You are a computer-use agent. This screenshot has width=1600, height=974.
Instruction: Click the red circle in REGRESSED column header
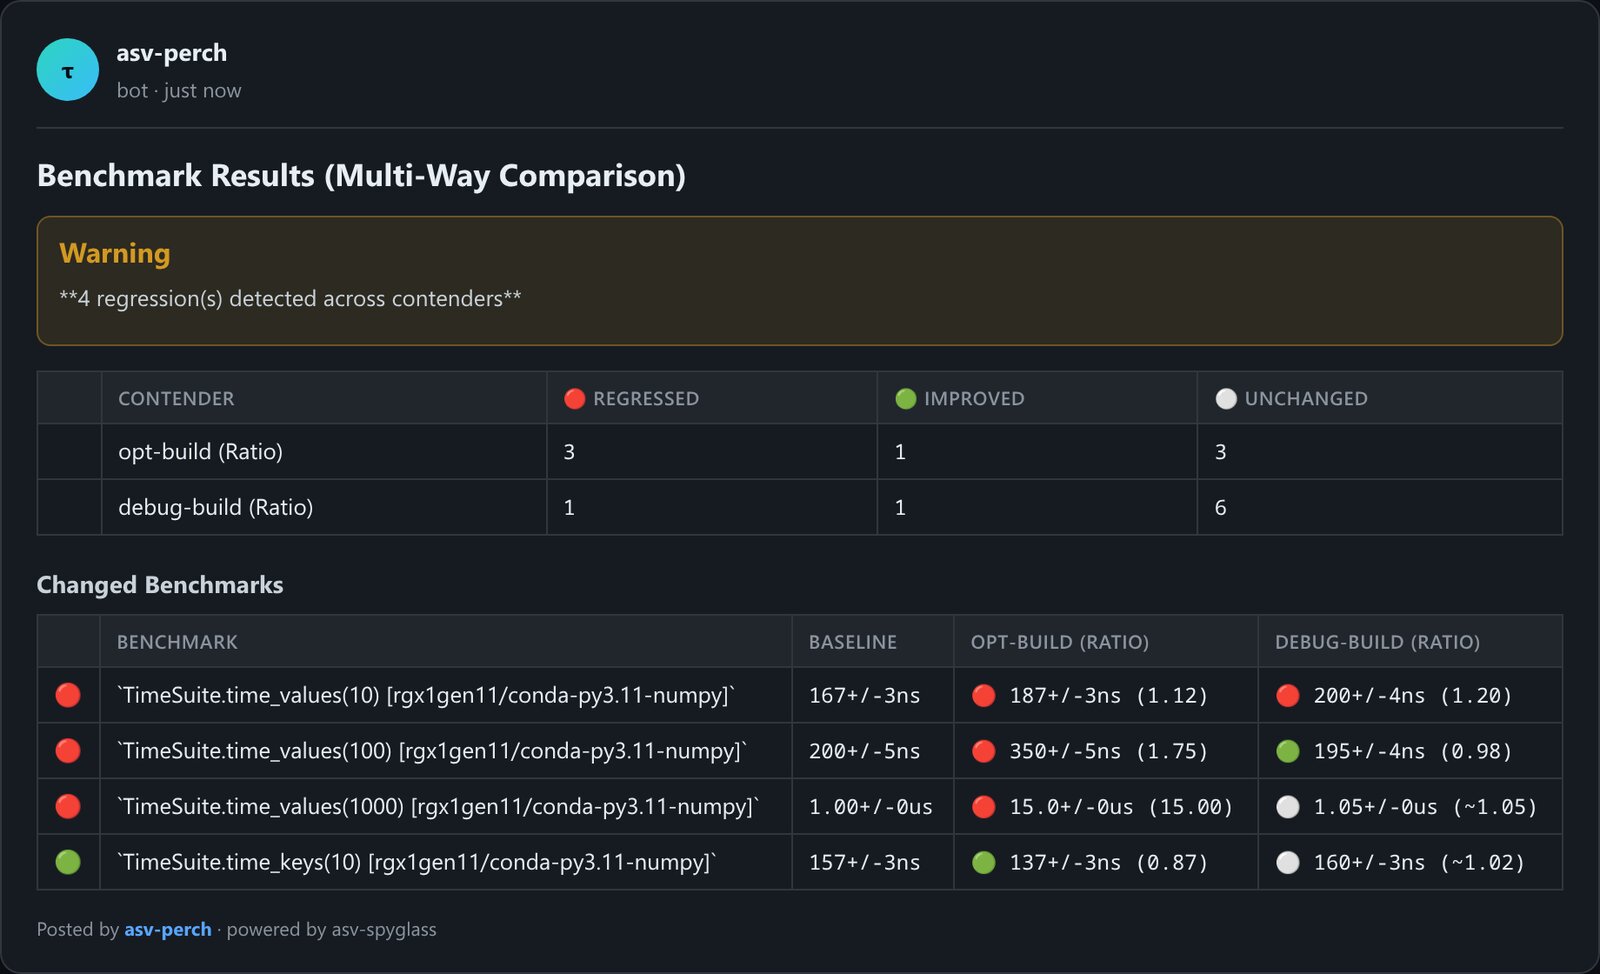point(574,399)
